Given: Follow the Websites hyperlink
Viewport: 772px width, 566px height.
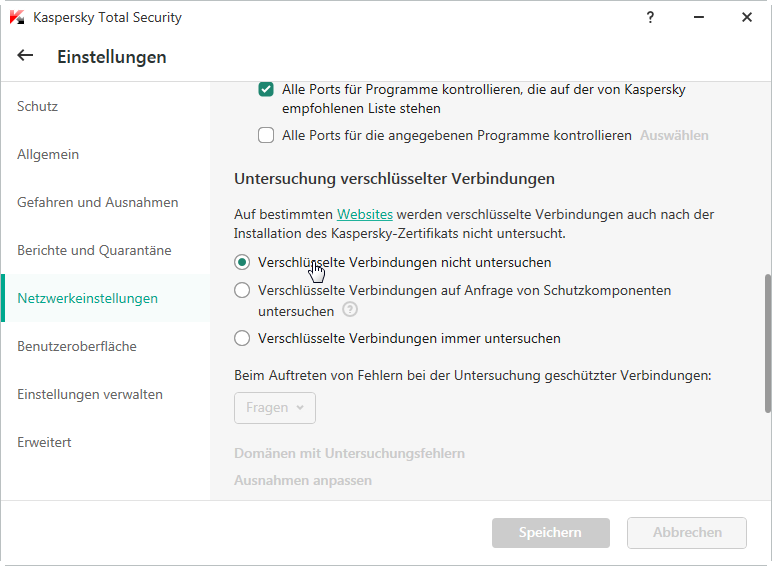Looking at the screenshot, I should [x=364, y=214].
